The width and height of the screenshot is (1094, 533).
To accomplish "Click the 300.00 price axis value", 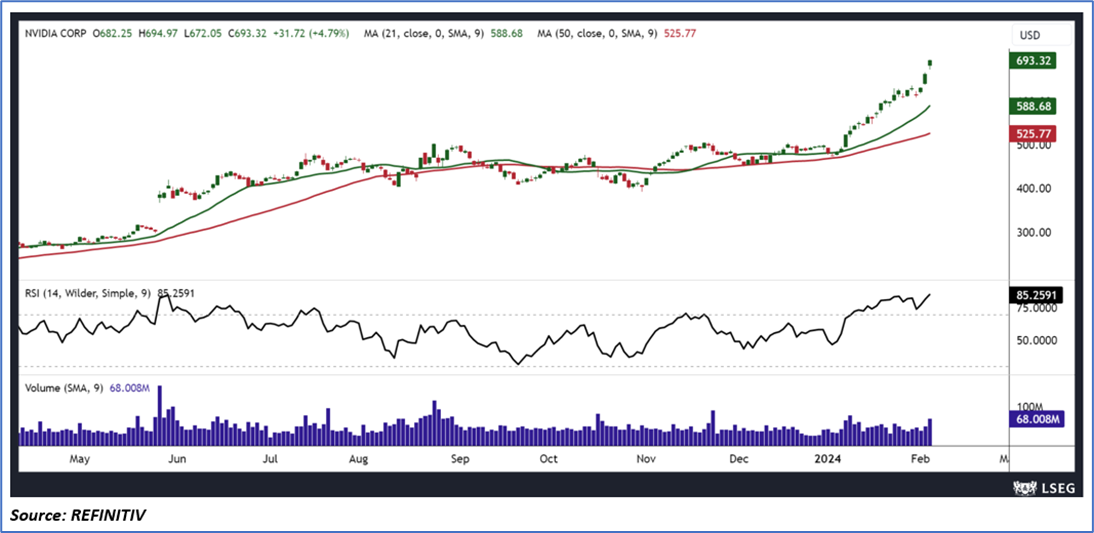I will (x=1032, y=232).
